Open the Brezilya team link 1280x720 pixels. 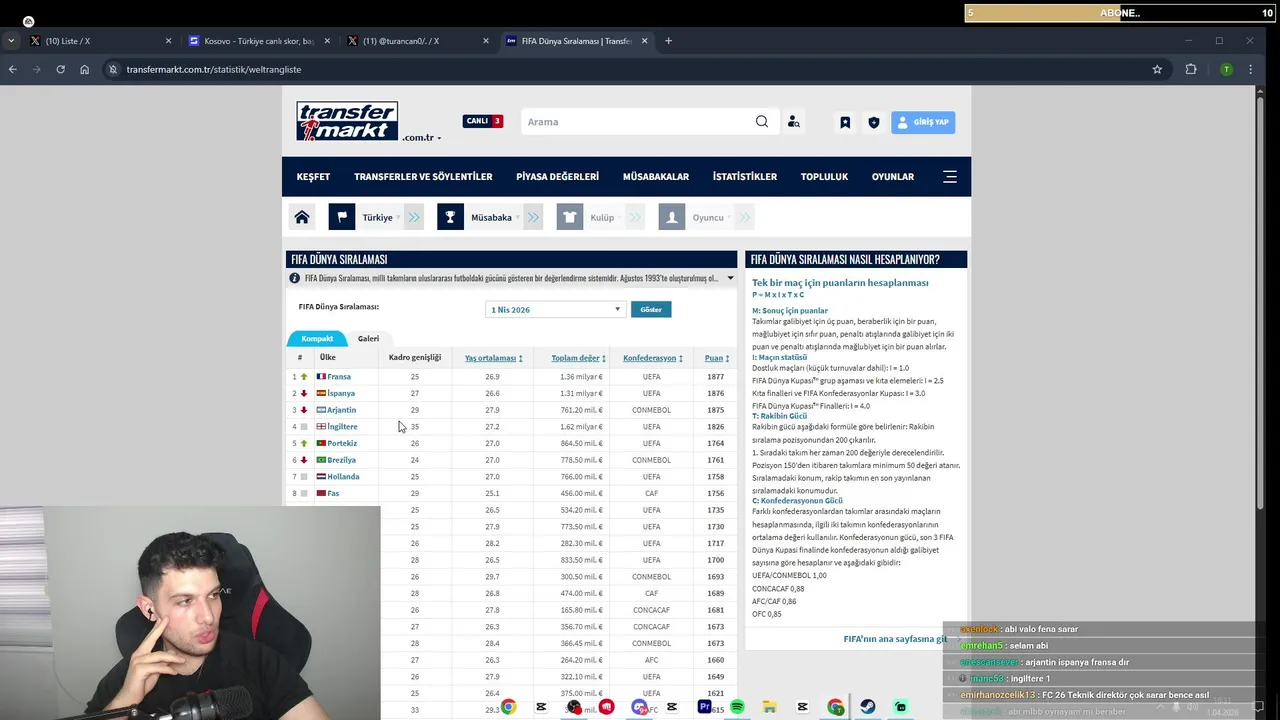tap(342, 460)
